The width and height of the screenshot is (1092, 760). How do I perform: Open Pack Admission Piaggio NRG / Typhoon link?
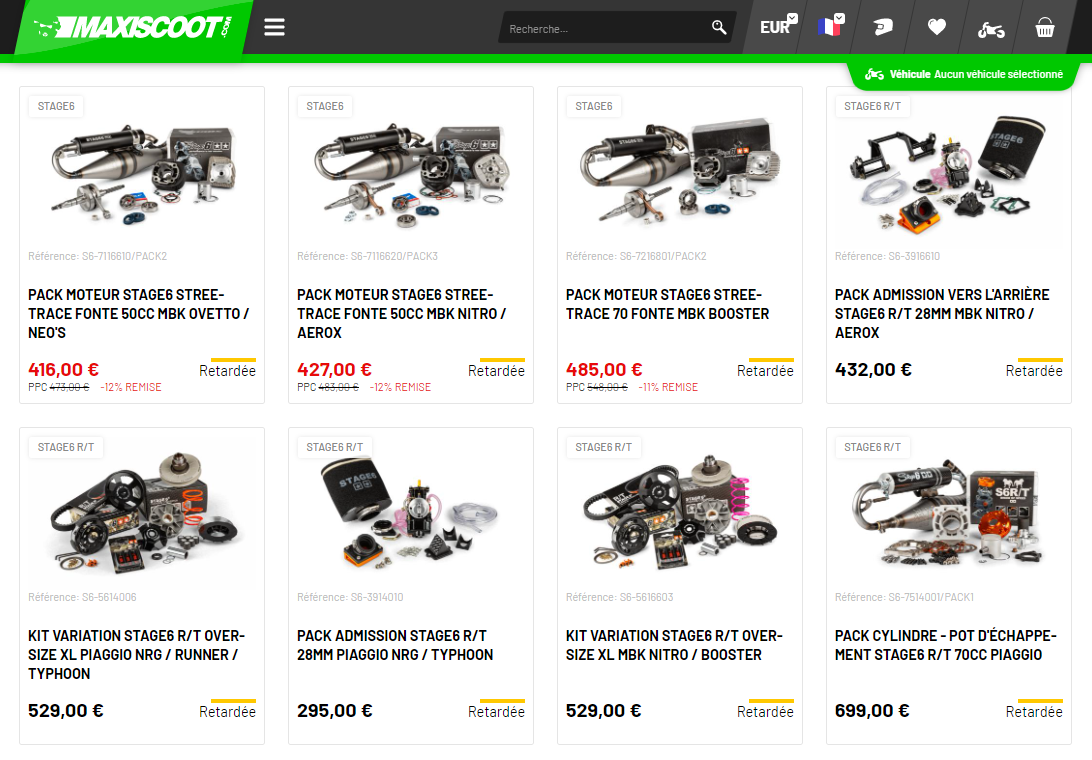coord(395,645)
